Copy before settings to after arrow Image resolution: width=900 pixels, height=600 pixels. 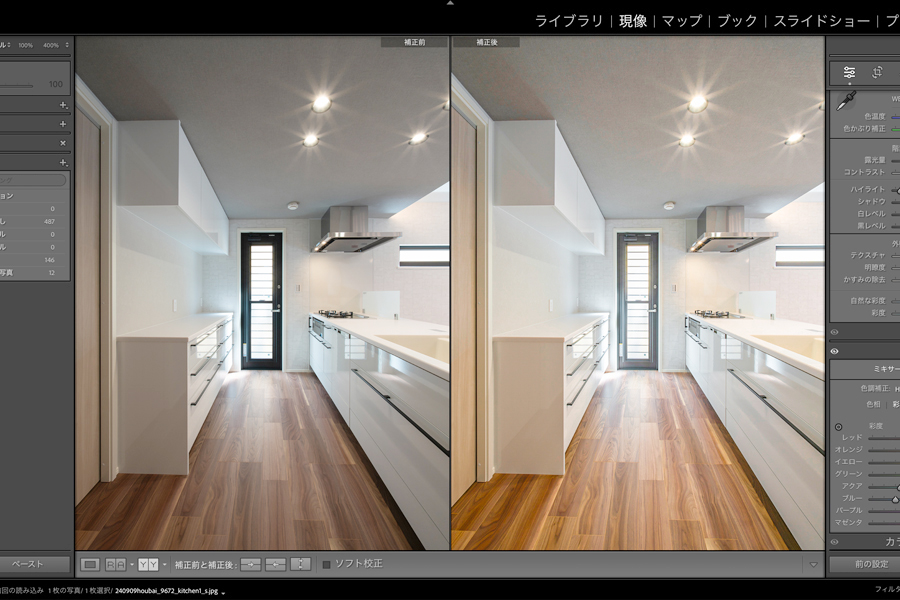(250, 564)
